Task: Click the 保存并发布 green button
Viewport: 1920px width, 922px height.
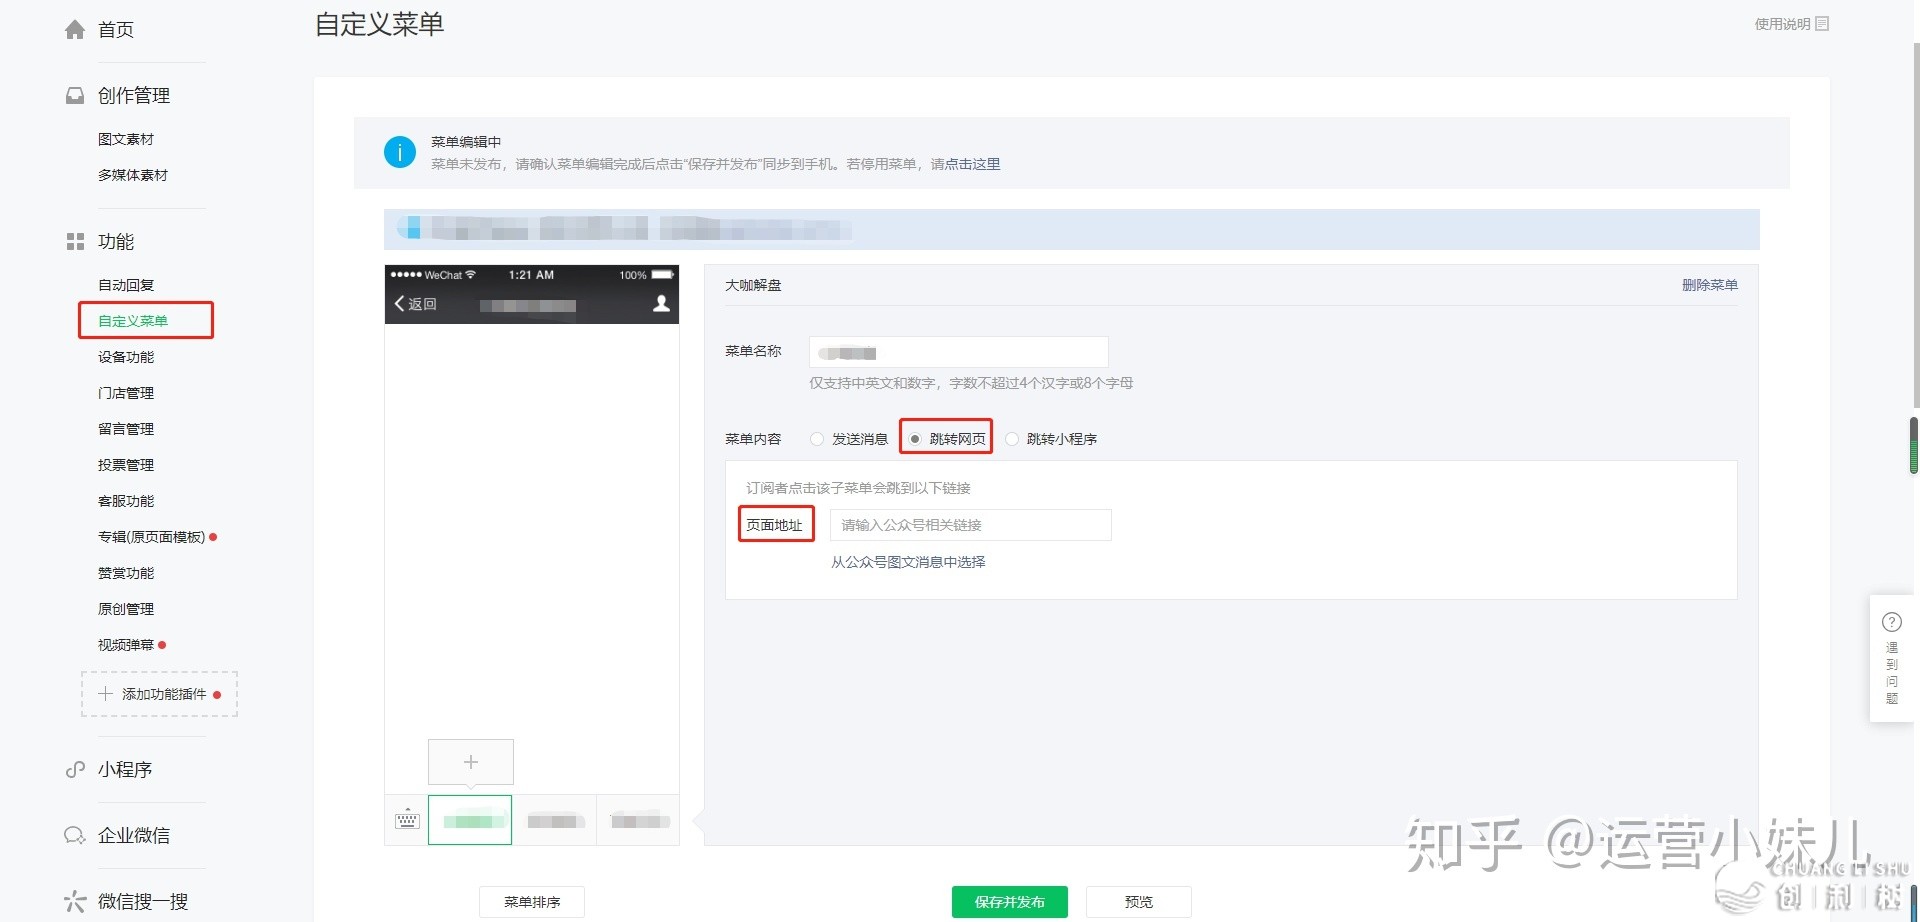Action: (1009, 902)
